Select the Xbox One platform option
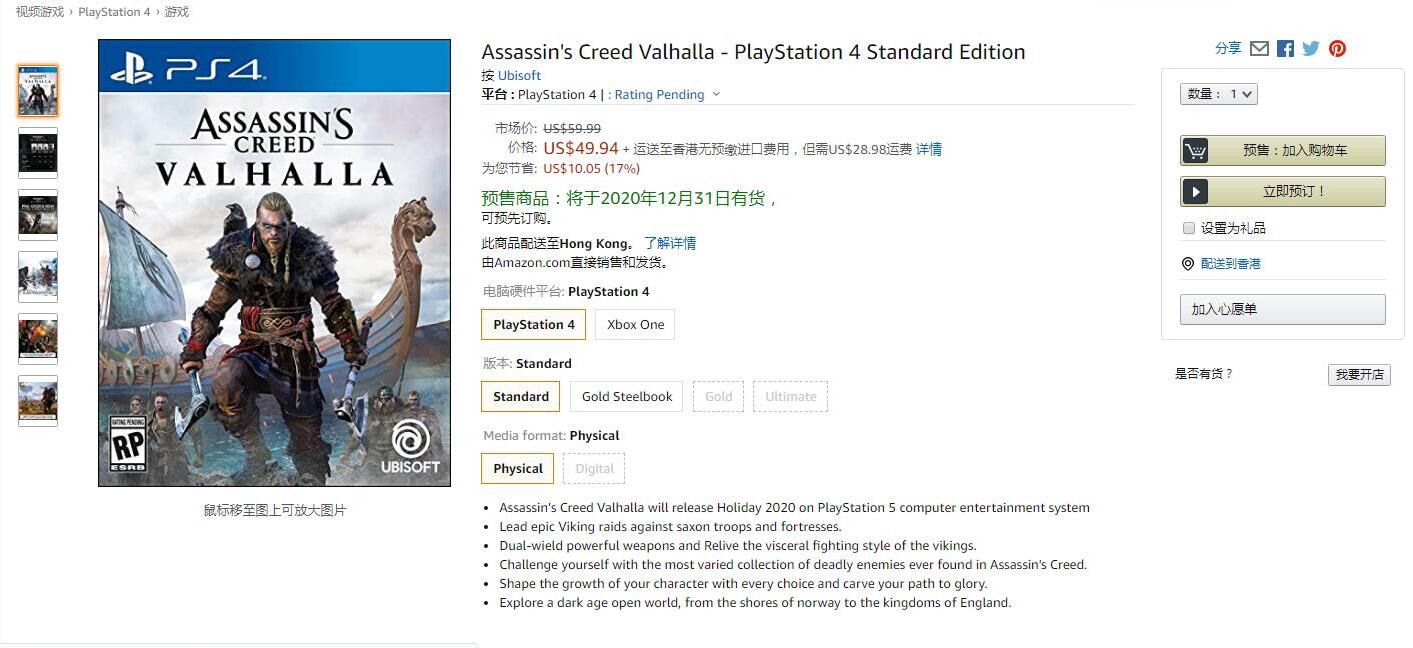This screenshot has height=648, width=1413. (635, 324)
